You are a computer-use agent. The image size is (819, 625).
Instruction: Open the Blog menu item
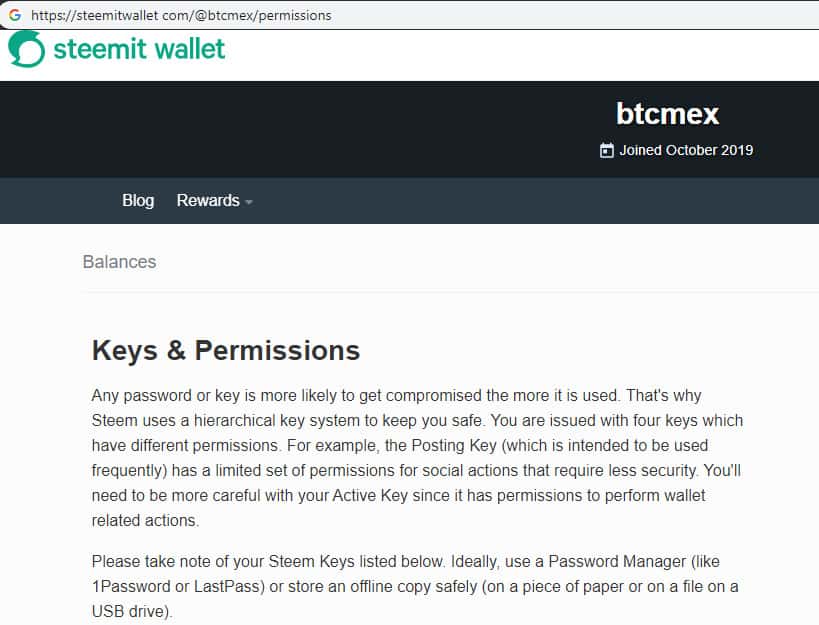tap(138, 200)
